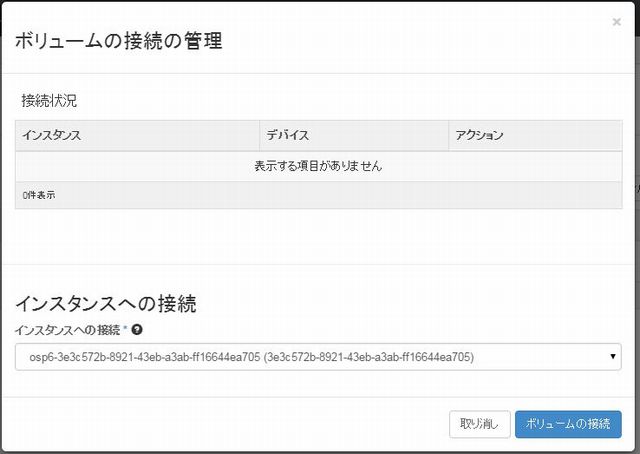The image size is (640, 454).
Task: Close the dialog with the × icon
Action: pyautogui.click(x=616, y=22)
